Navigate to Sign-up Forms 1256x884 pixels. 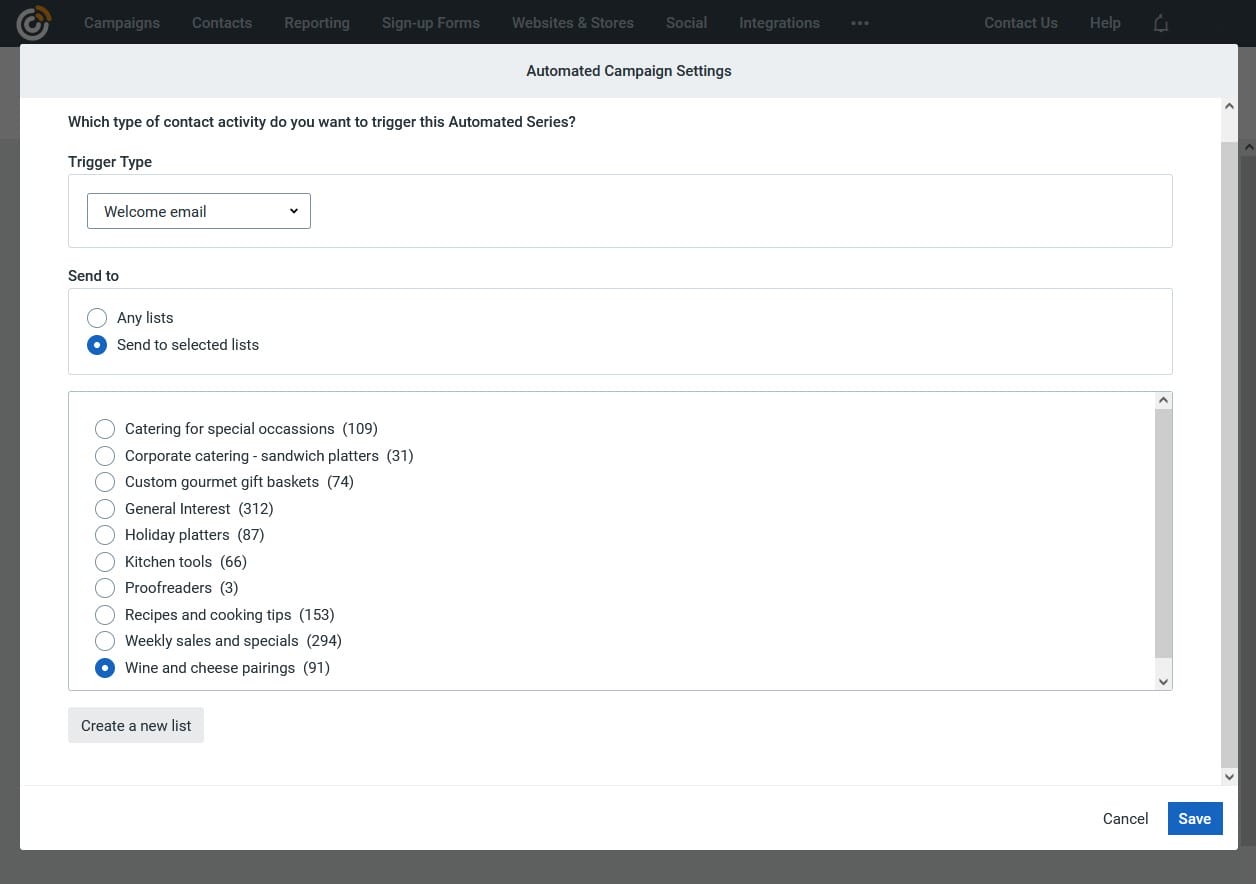click(x=430, y=22)
